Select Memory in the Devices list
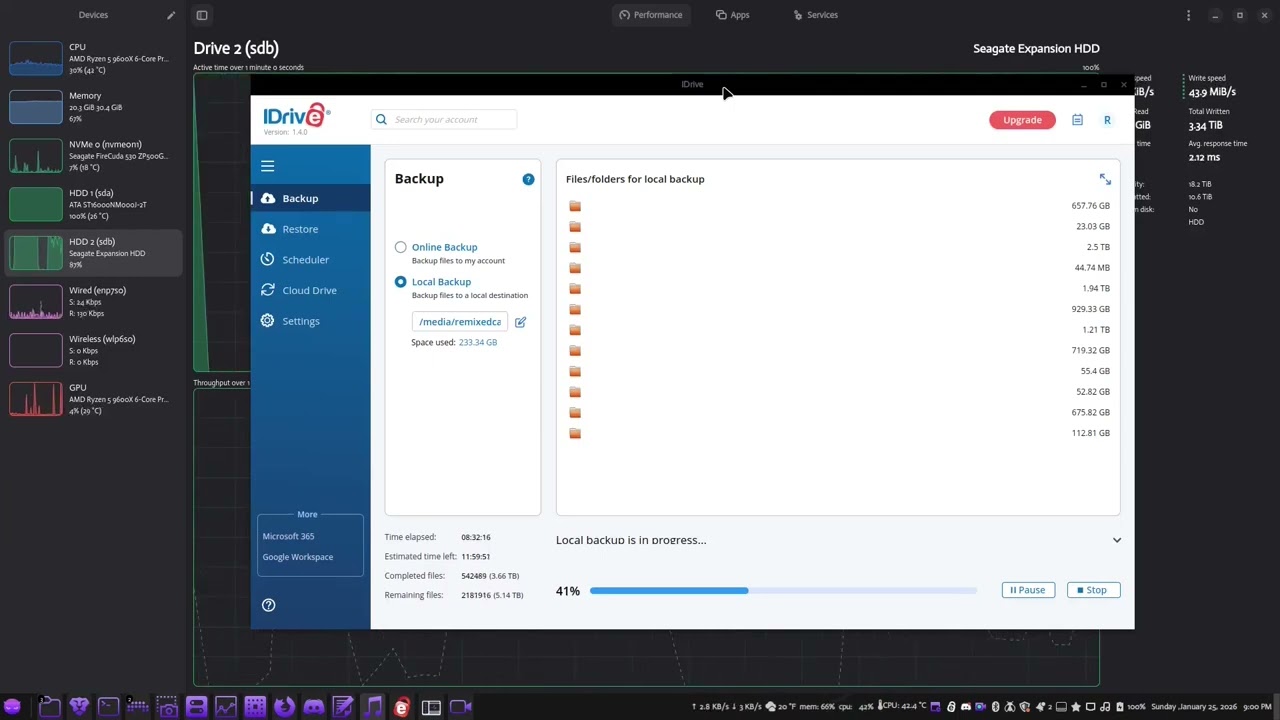Screen dimensions: 1280x720 coord(92,107)
